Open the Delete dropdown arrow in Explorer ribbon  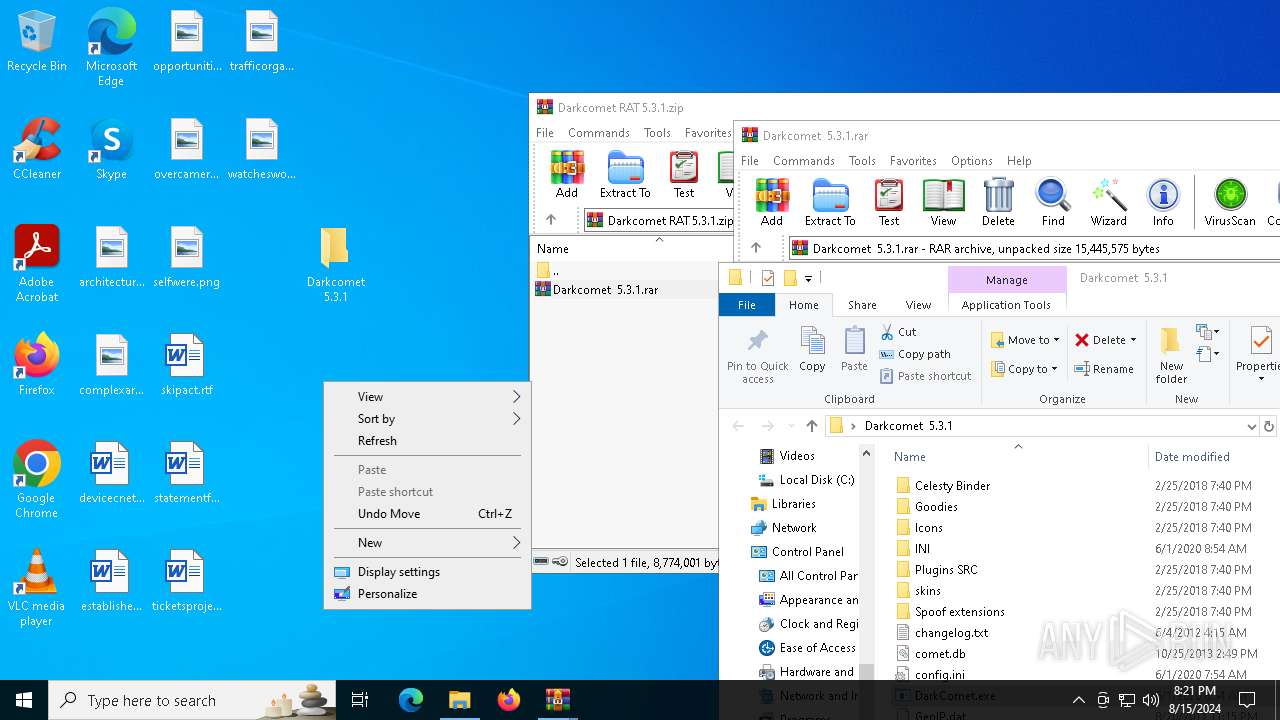1133,340
